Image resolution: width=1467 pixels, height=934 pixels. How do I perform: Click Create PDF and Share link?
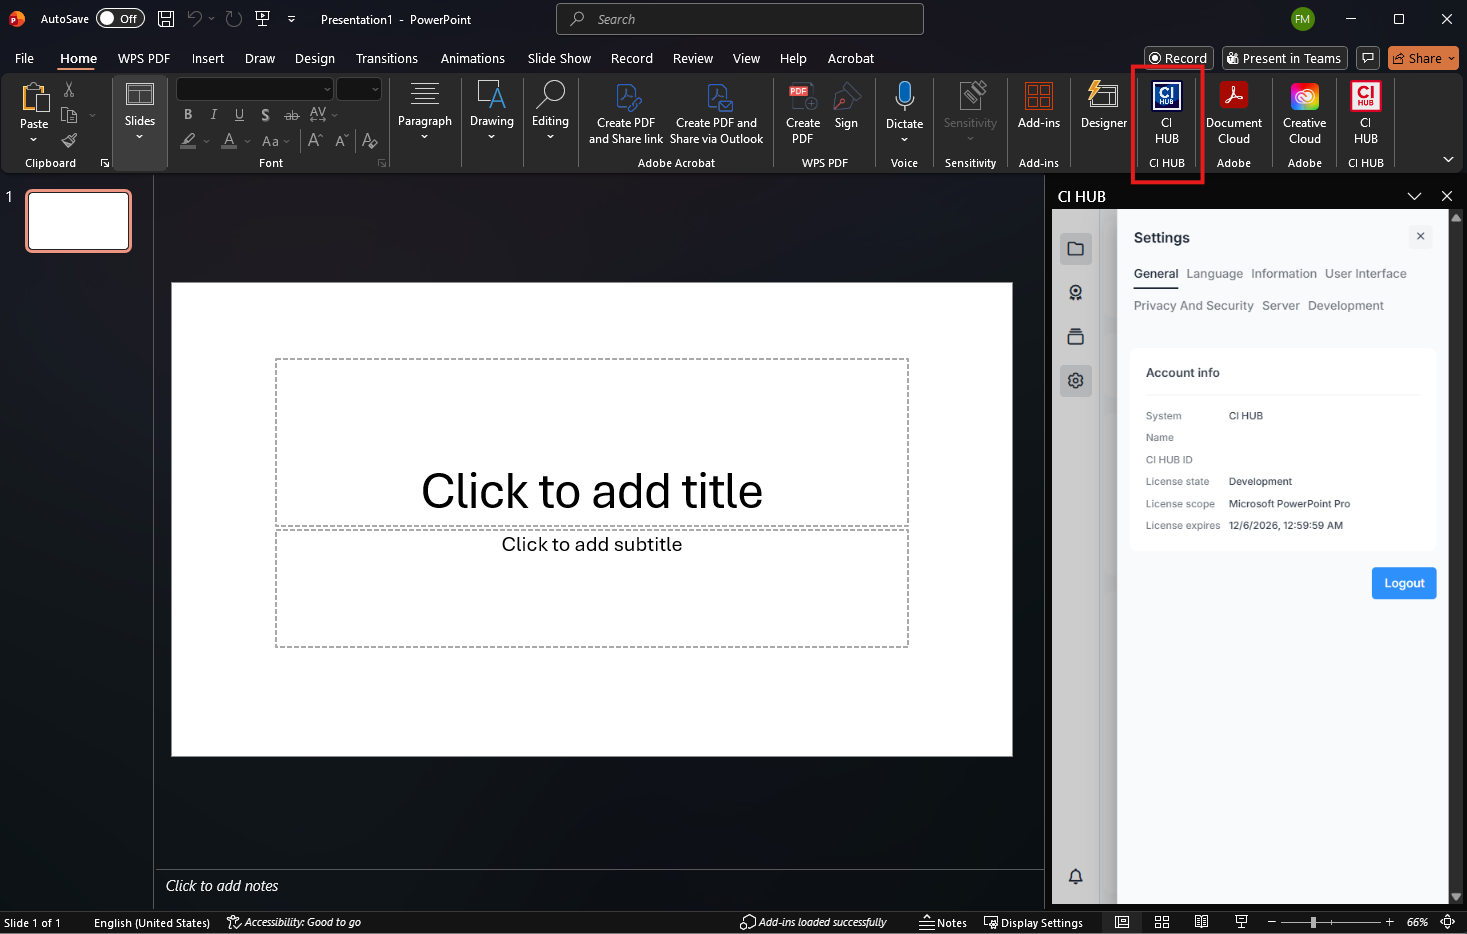pyautogui.click(x=626, y=115)
